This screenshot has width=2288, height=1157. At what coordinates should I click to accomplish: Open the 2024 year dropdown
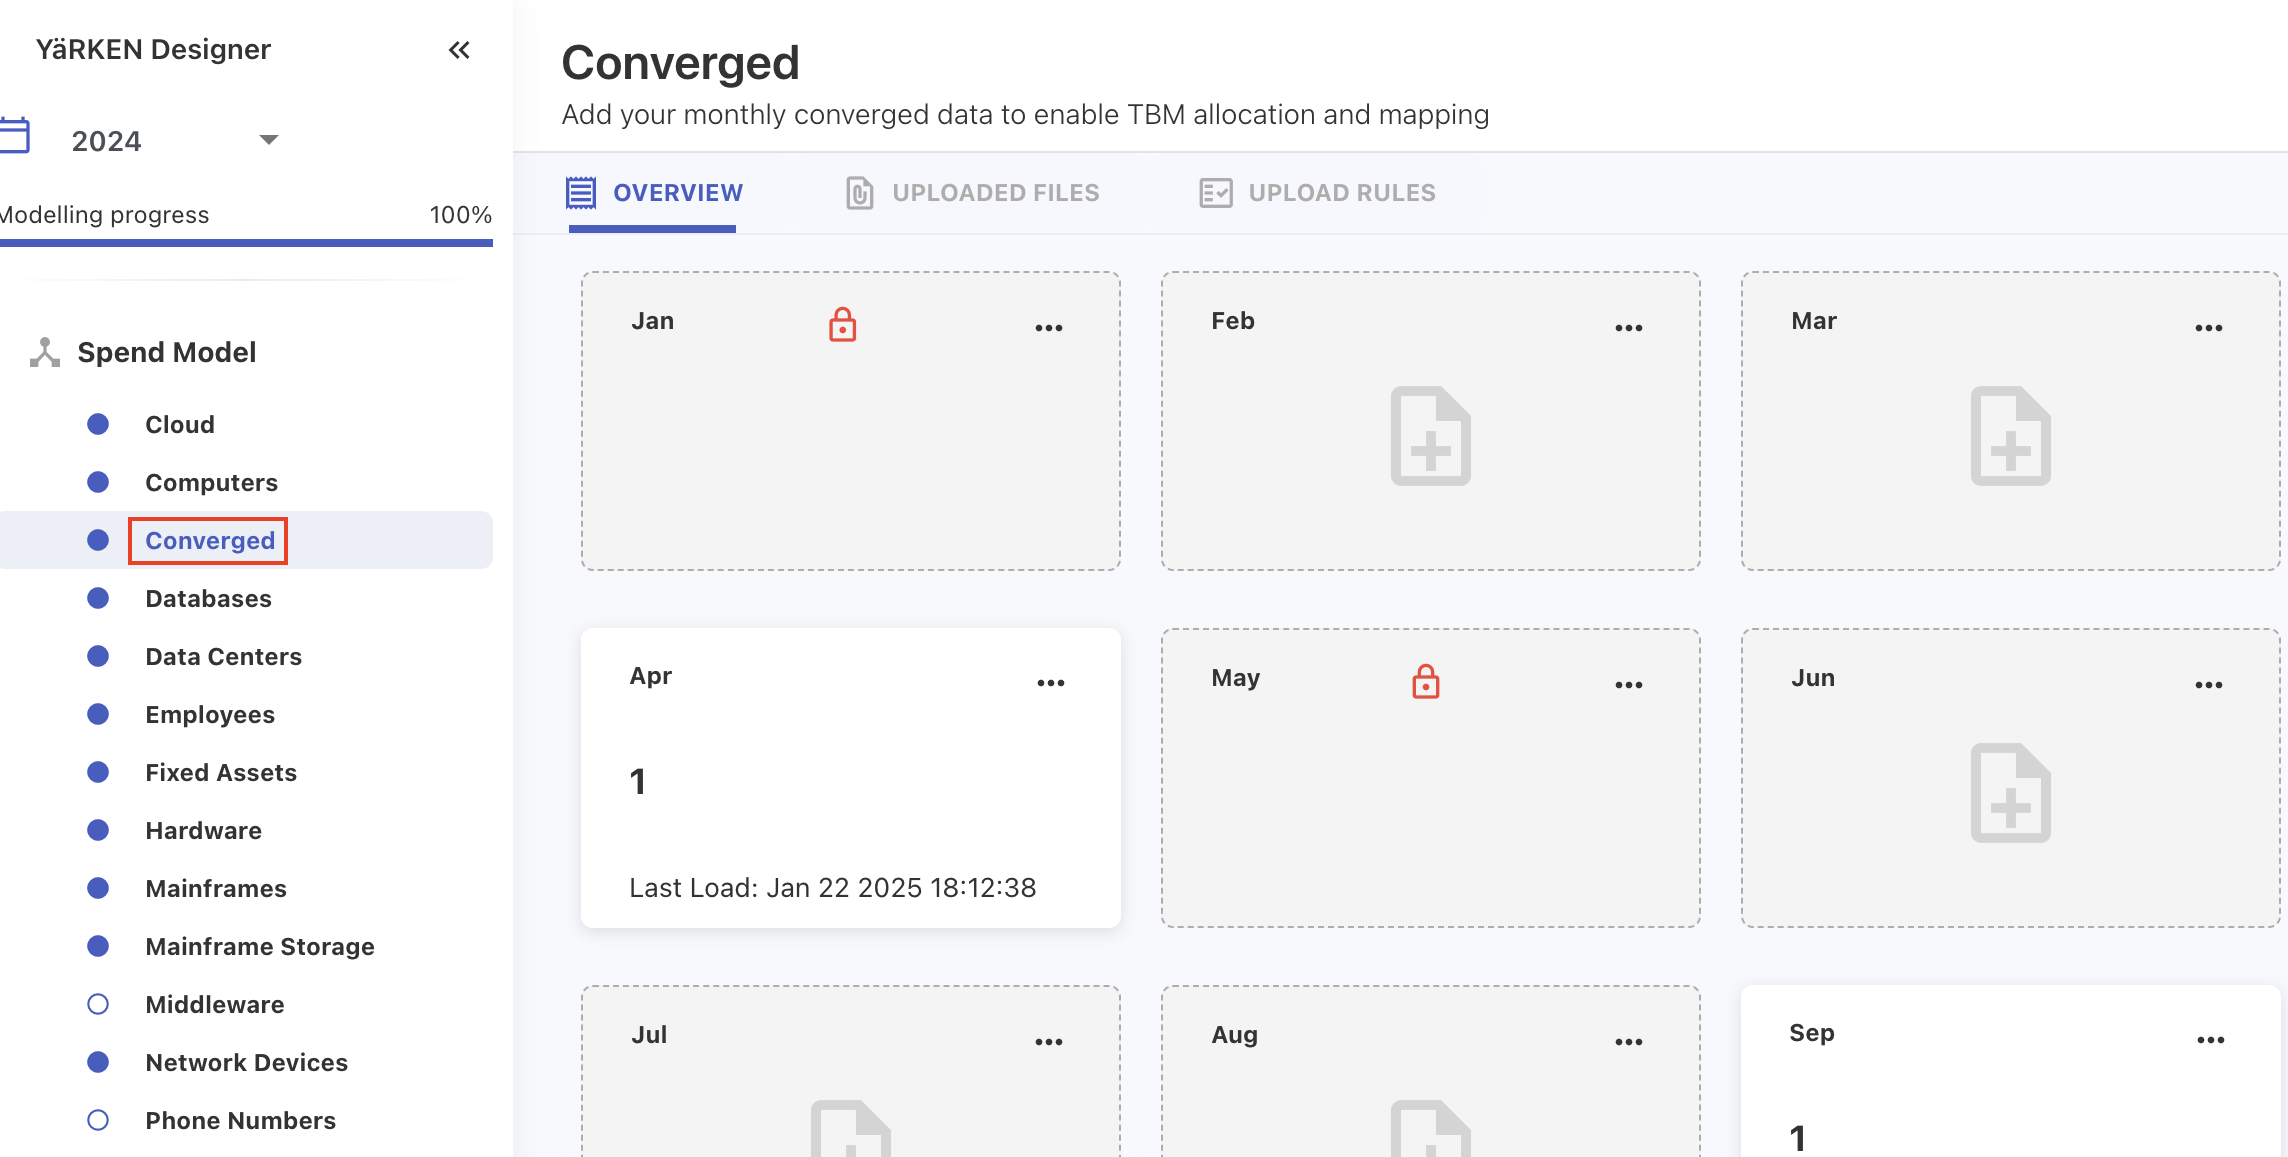[268, 140]
